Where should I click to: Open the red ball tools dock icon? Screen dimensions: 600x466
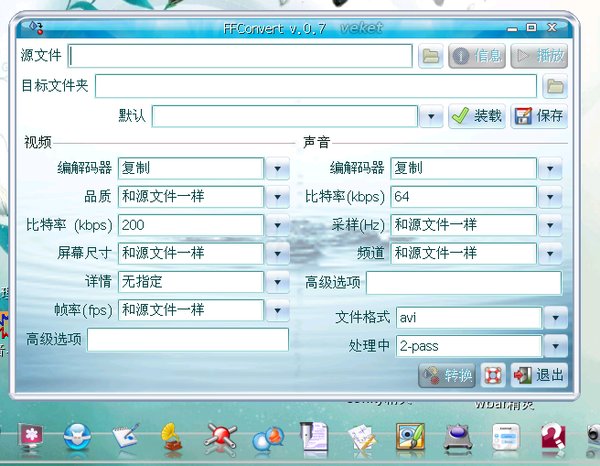tap(220, 436)
